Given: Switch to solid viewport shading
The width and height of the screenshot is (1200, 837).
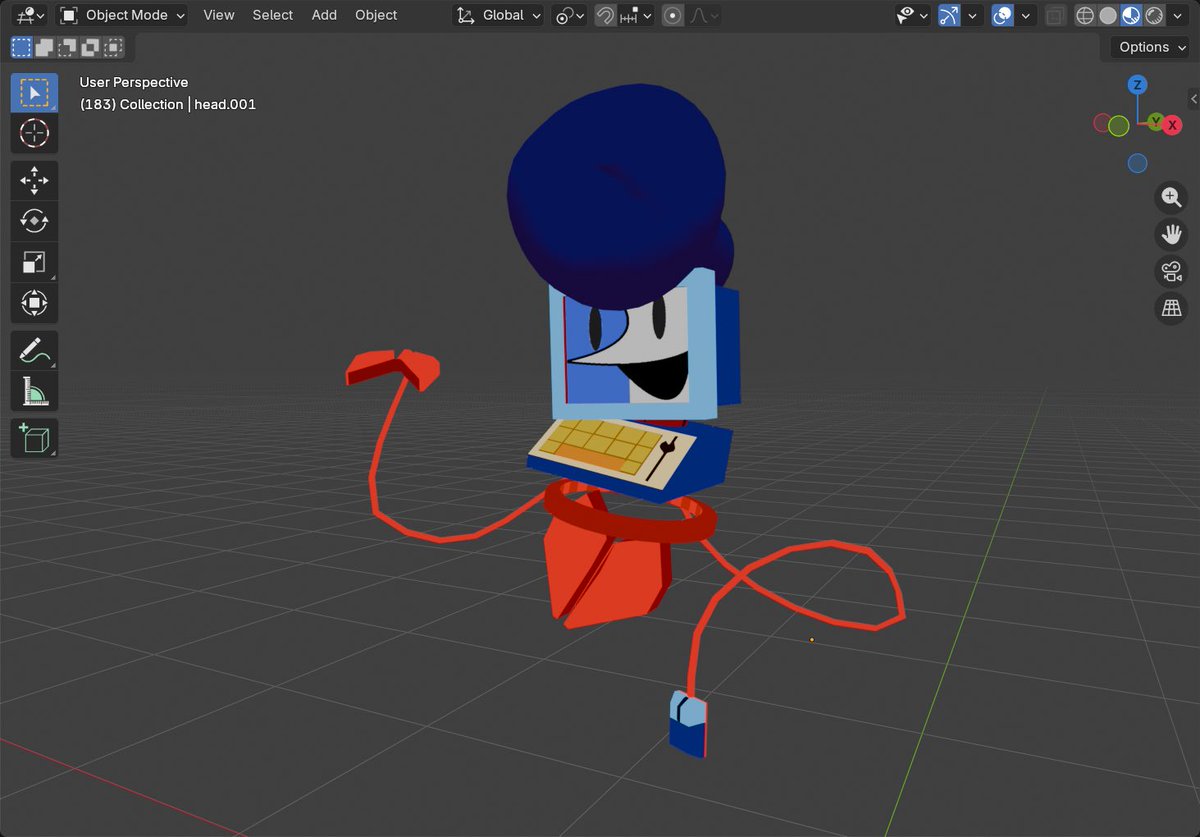Looking at the screenshot, I should point(1108,15).
